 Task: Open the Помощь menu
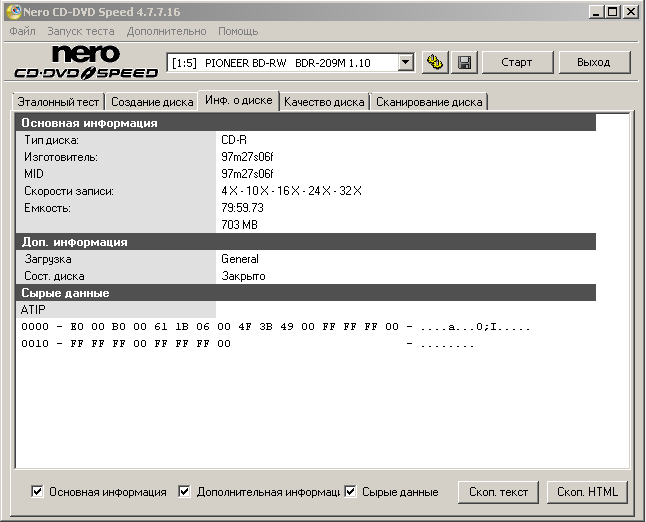coord(238,31)
